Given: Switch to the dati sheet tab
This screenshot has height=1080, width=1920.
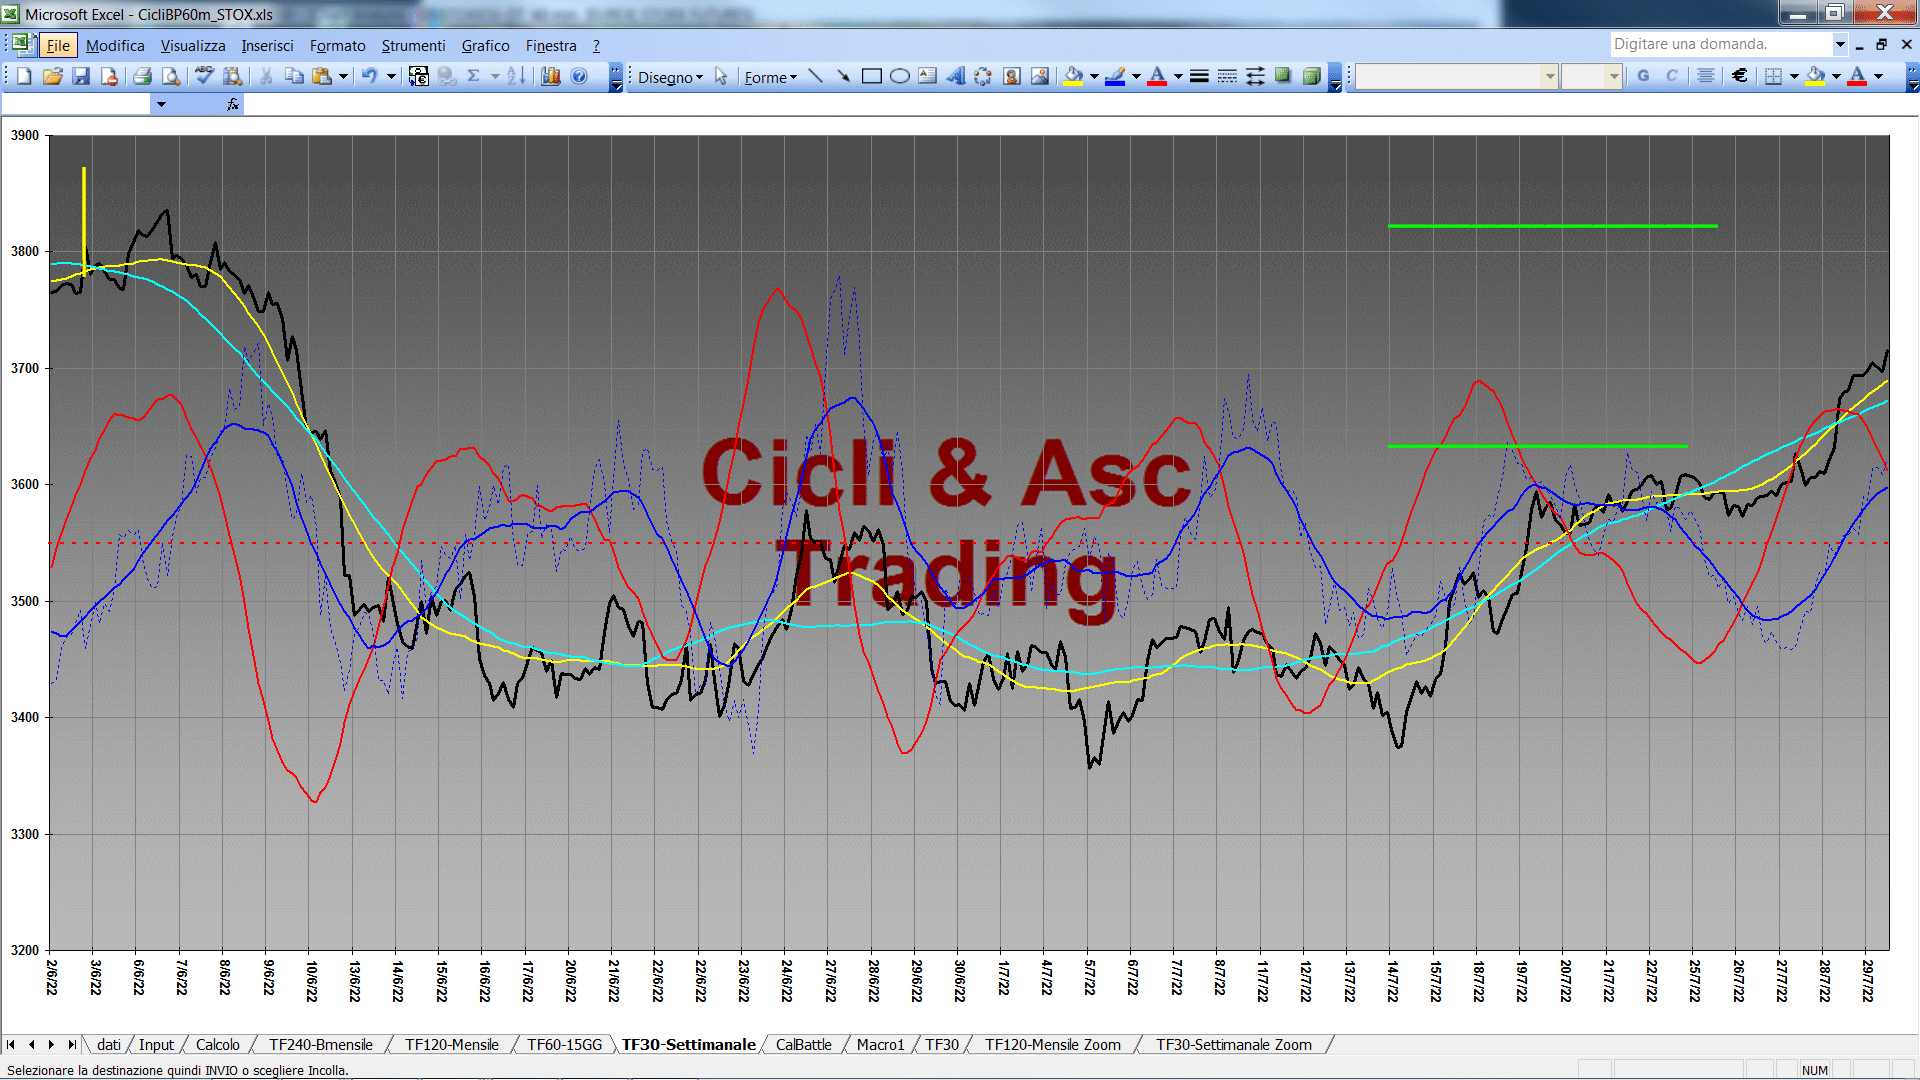Looking at the screenshot, I should coord(108,1044).
